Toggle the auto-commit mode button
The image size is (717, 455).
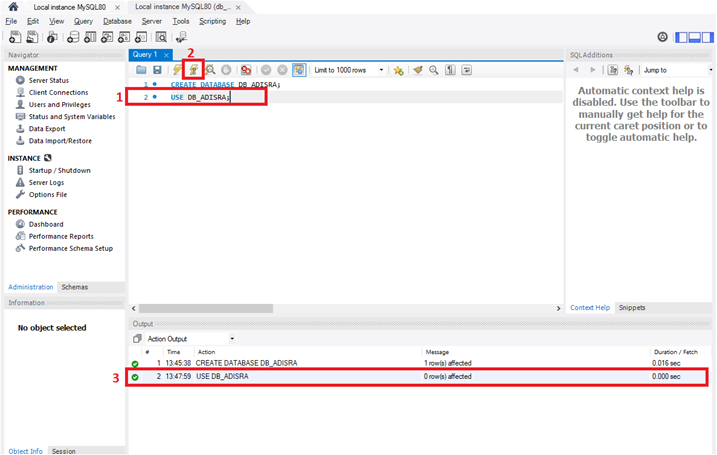coord(299,70)
